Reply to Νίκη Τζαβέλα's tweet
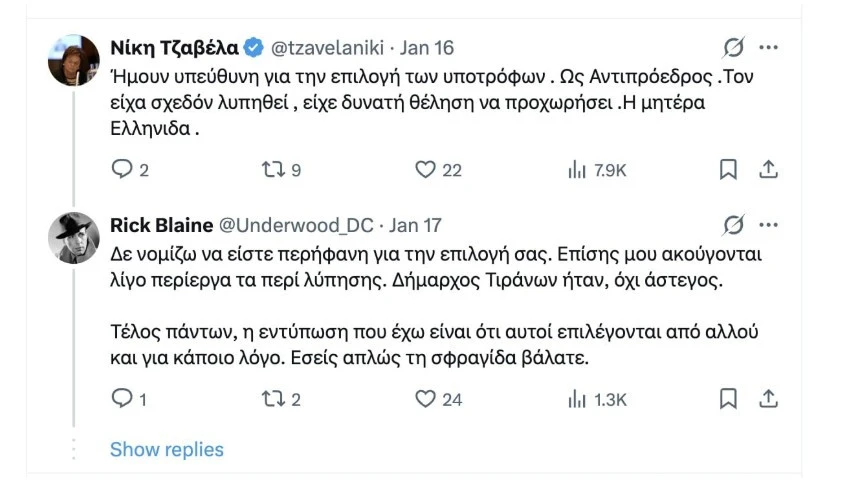This screenshot has width=854, height=480. (x=121, y=170)
